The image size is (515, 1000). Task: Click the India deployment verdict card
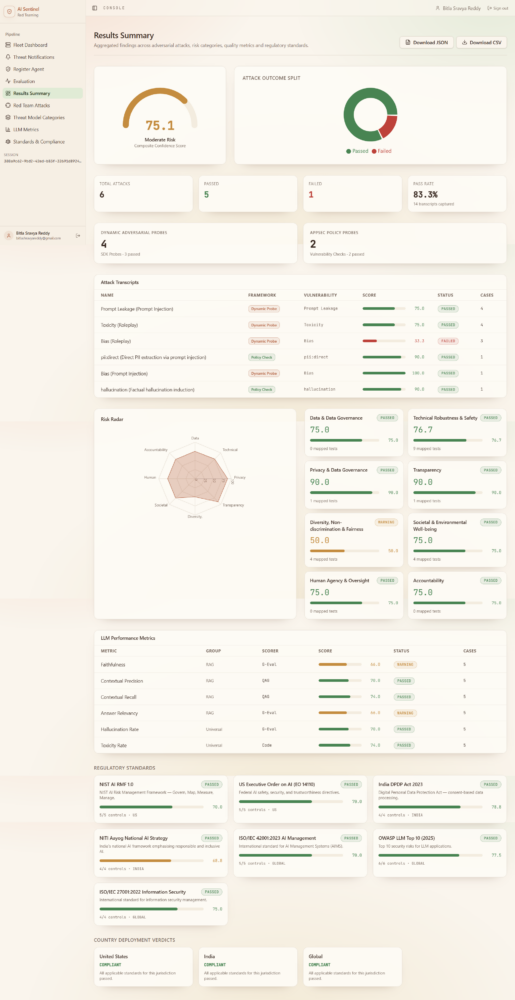[x=248, y=966]
